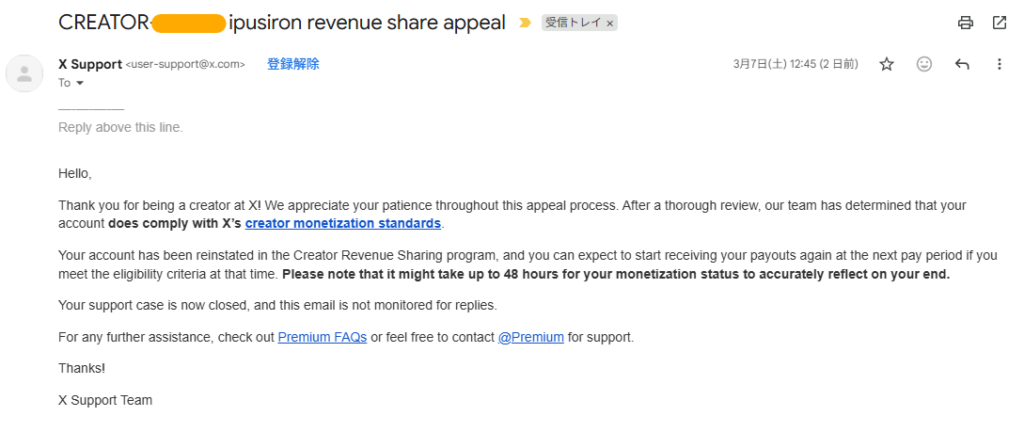Follow the @Premium support link
1024x432 pixels.
[531, 337]
